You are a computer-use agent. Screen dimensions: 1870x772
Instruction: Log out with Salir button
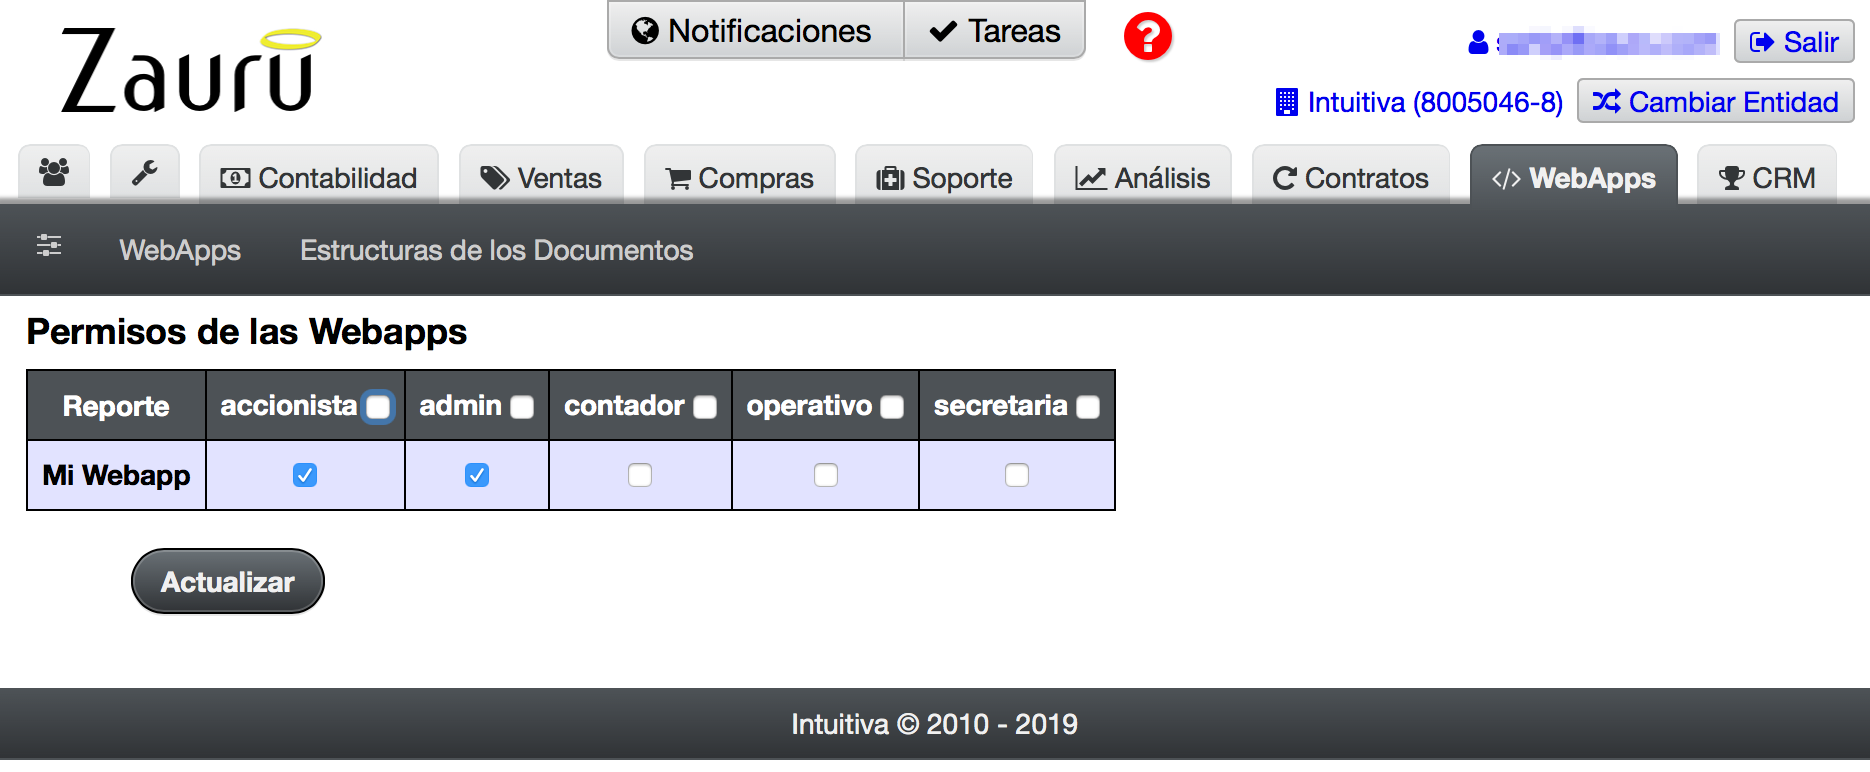tap(1794, 42)
